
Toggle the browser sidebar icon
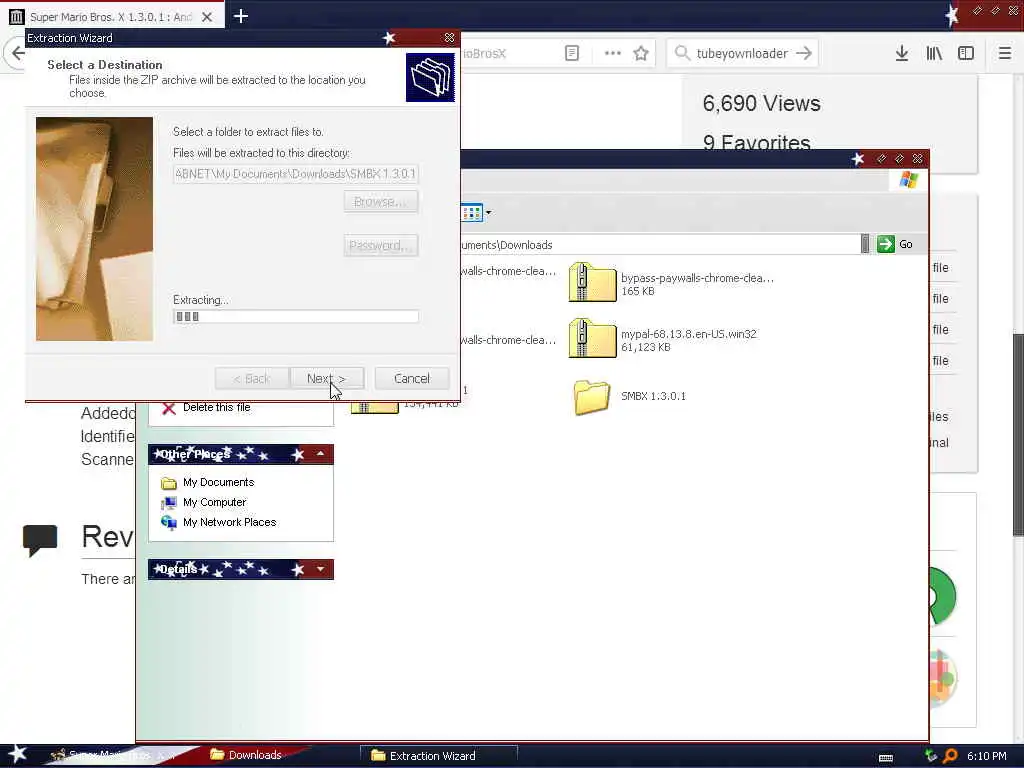tap(965, 54)
